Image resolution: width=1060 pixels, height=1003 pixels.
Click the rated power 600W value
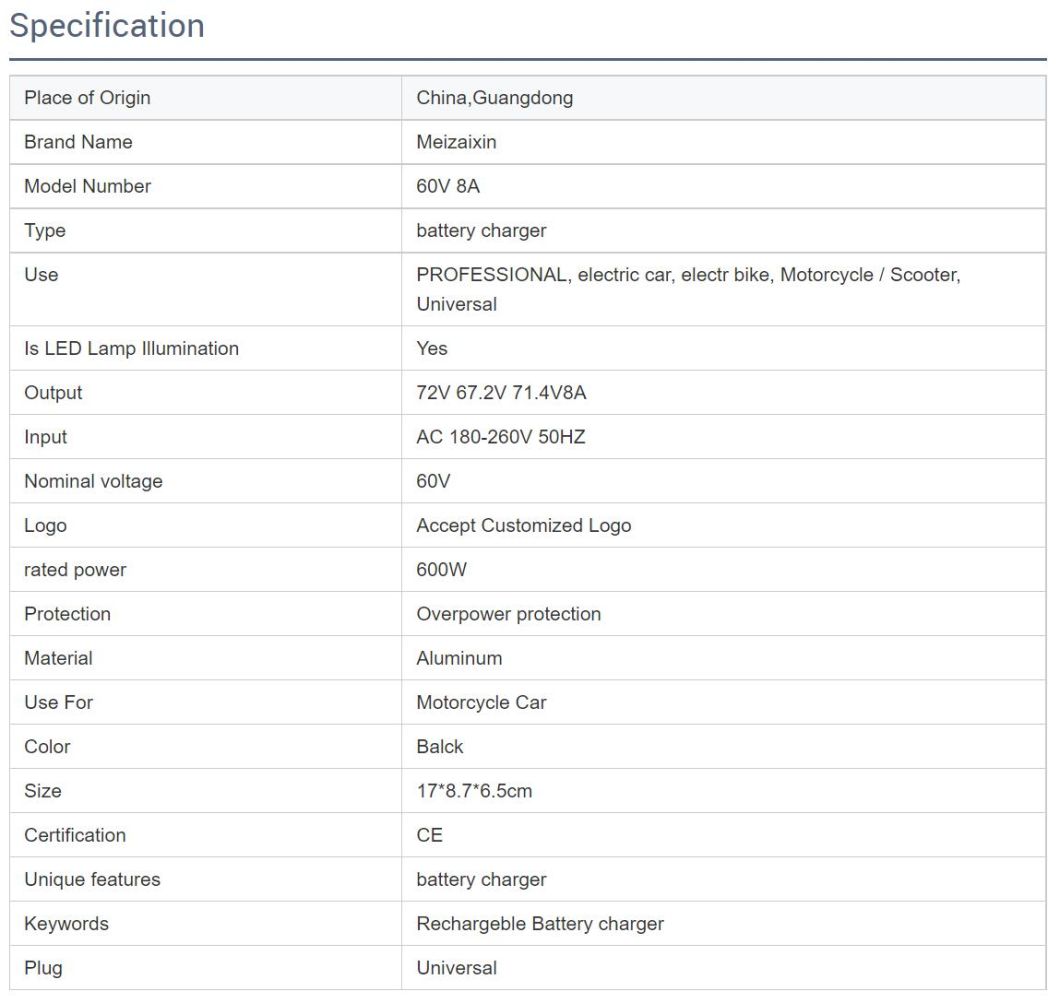pyautogui.click(x=441, y=570)
